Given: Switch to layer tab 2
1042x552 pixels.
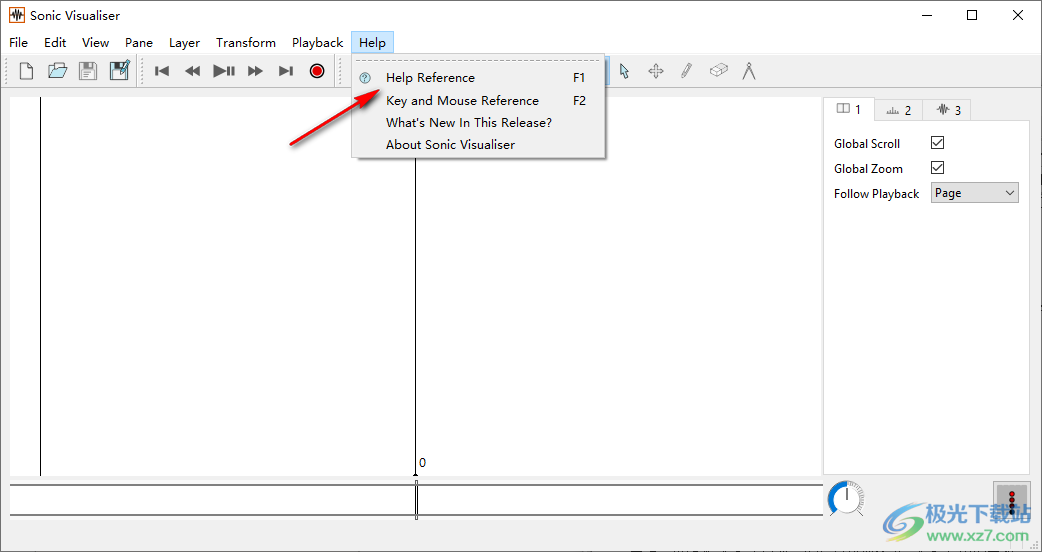Looking at the screenshot, I should point(898,110).
